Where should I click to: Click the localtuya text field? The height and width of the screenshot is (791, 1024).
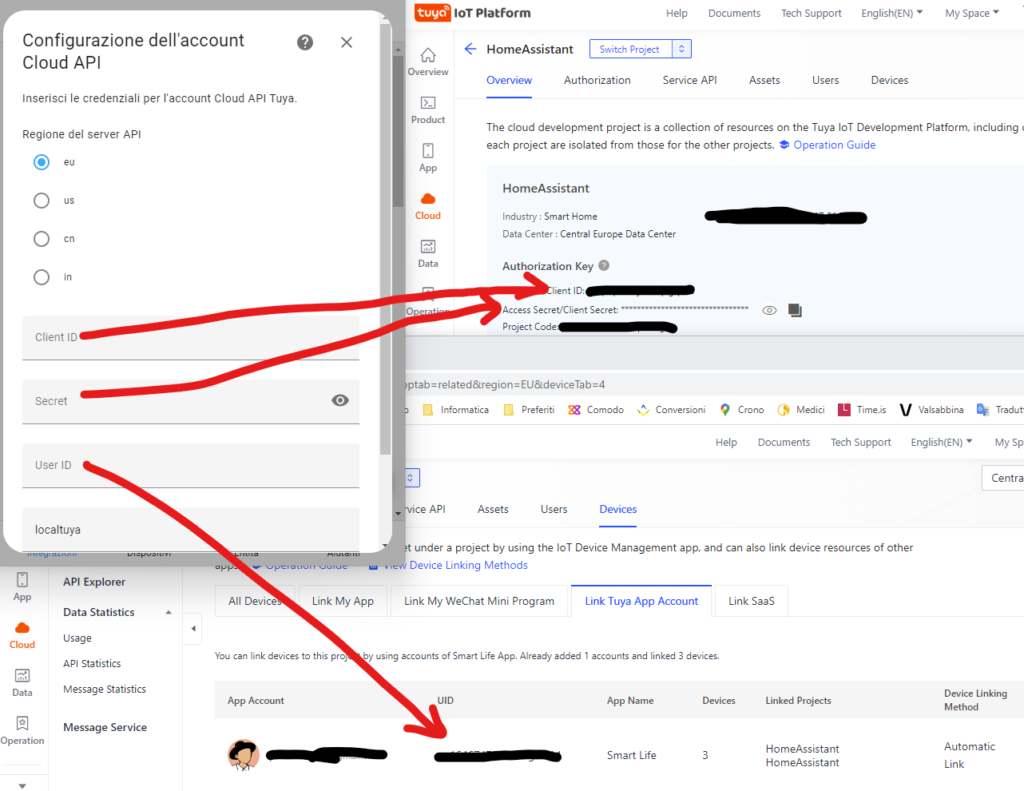(191, 529)
